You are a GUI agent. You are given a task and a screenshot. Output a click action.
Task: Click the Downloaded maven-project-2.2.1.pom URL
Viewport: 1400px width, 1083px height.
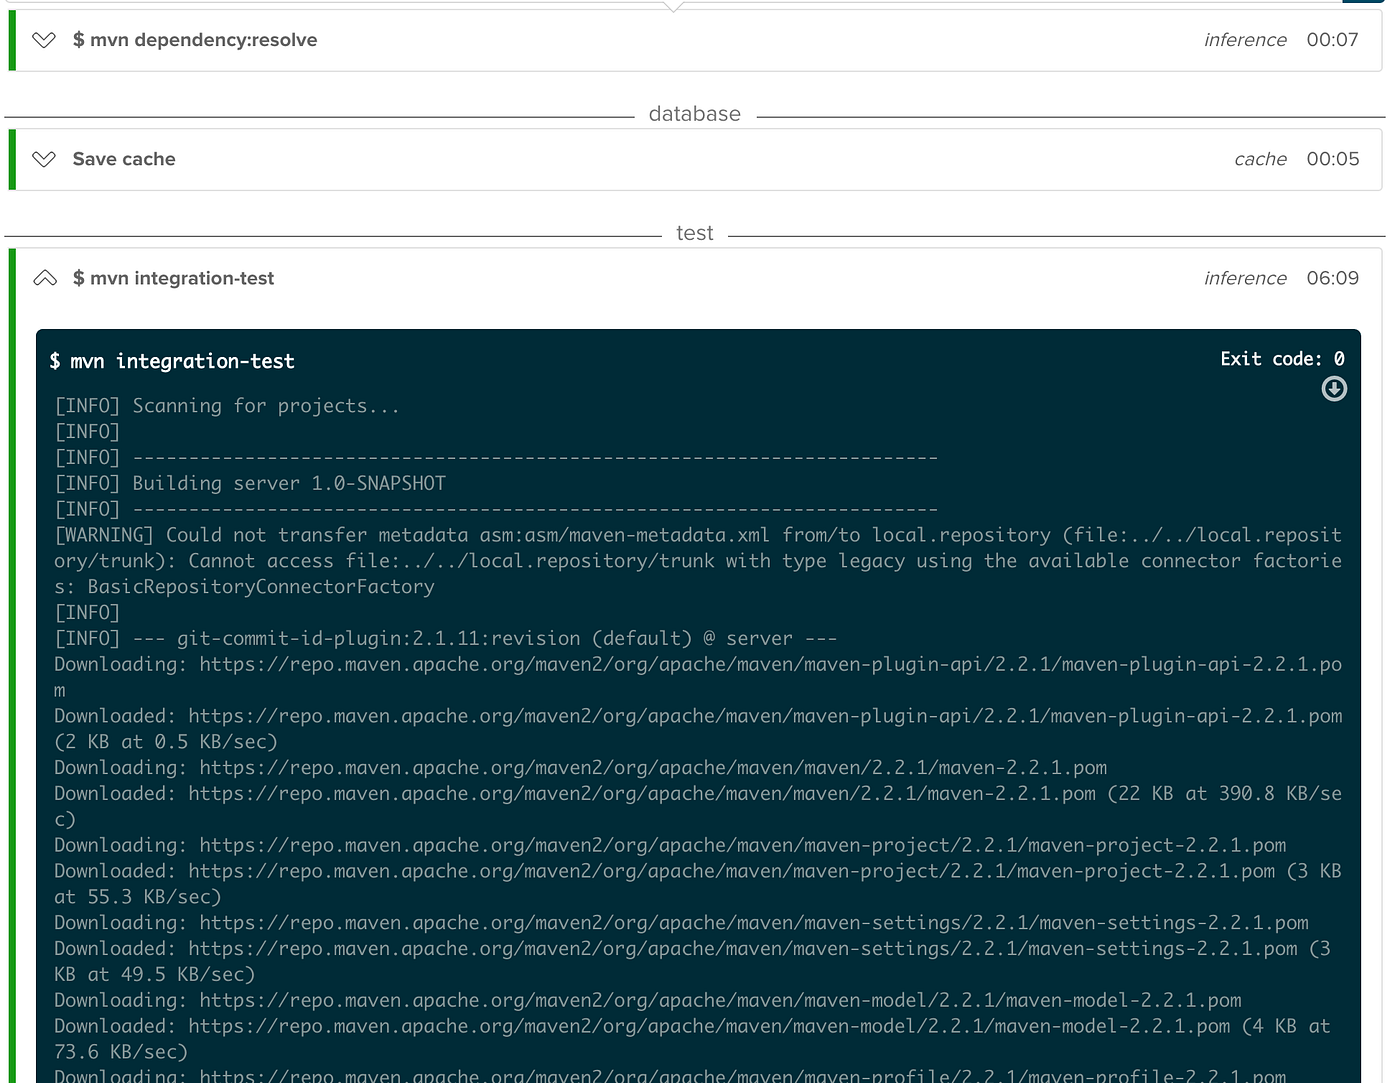tap(732, 871)
